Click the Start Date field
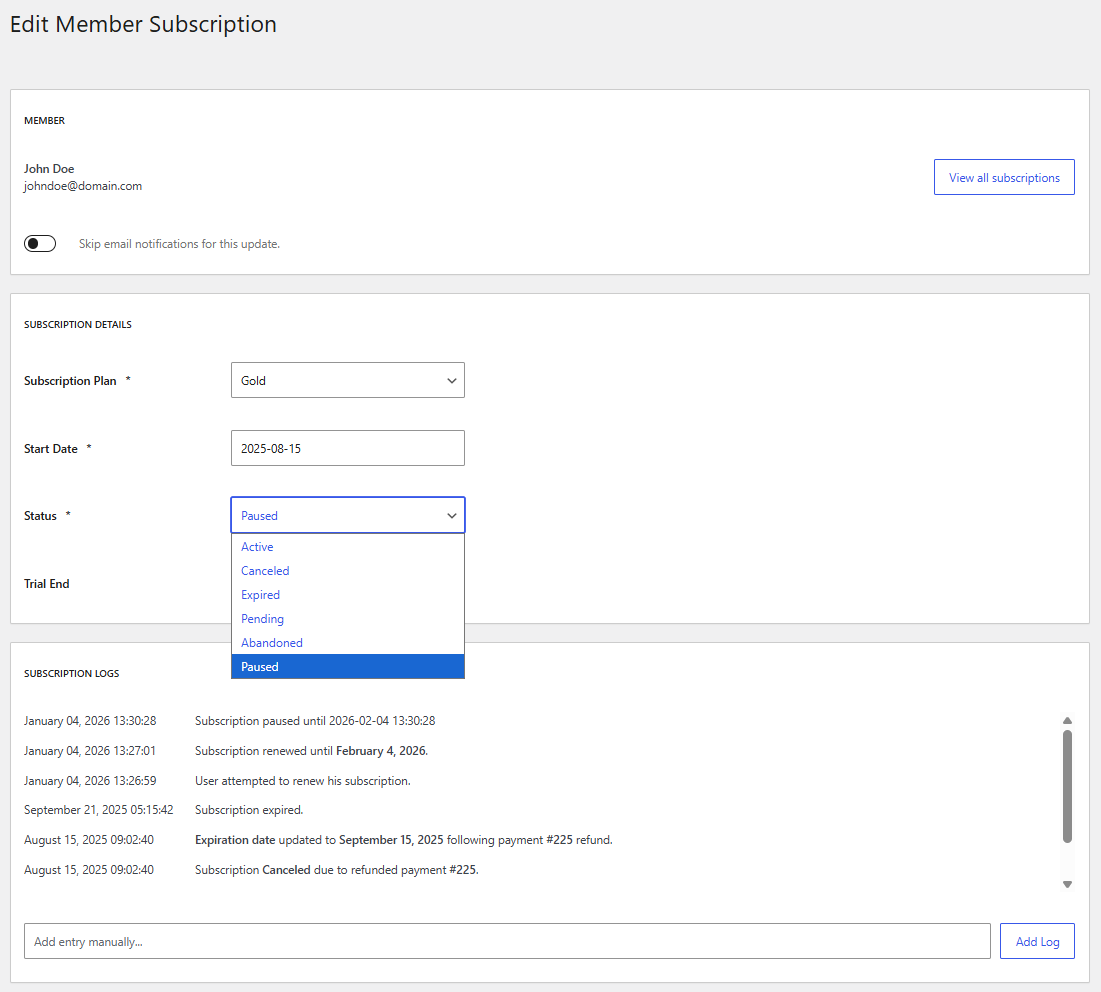 pyautogui.click(x=347, y=447)
